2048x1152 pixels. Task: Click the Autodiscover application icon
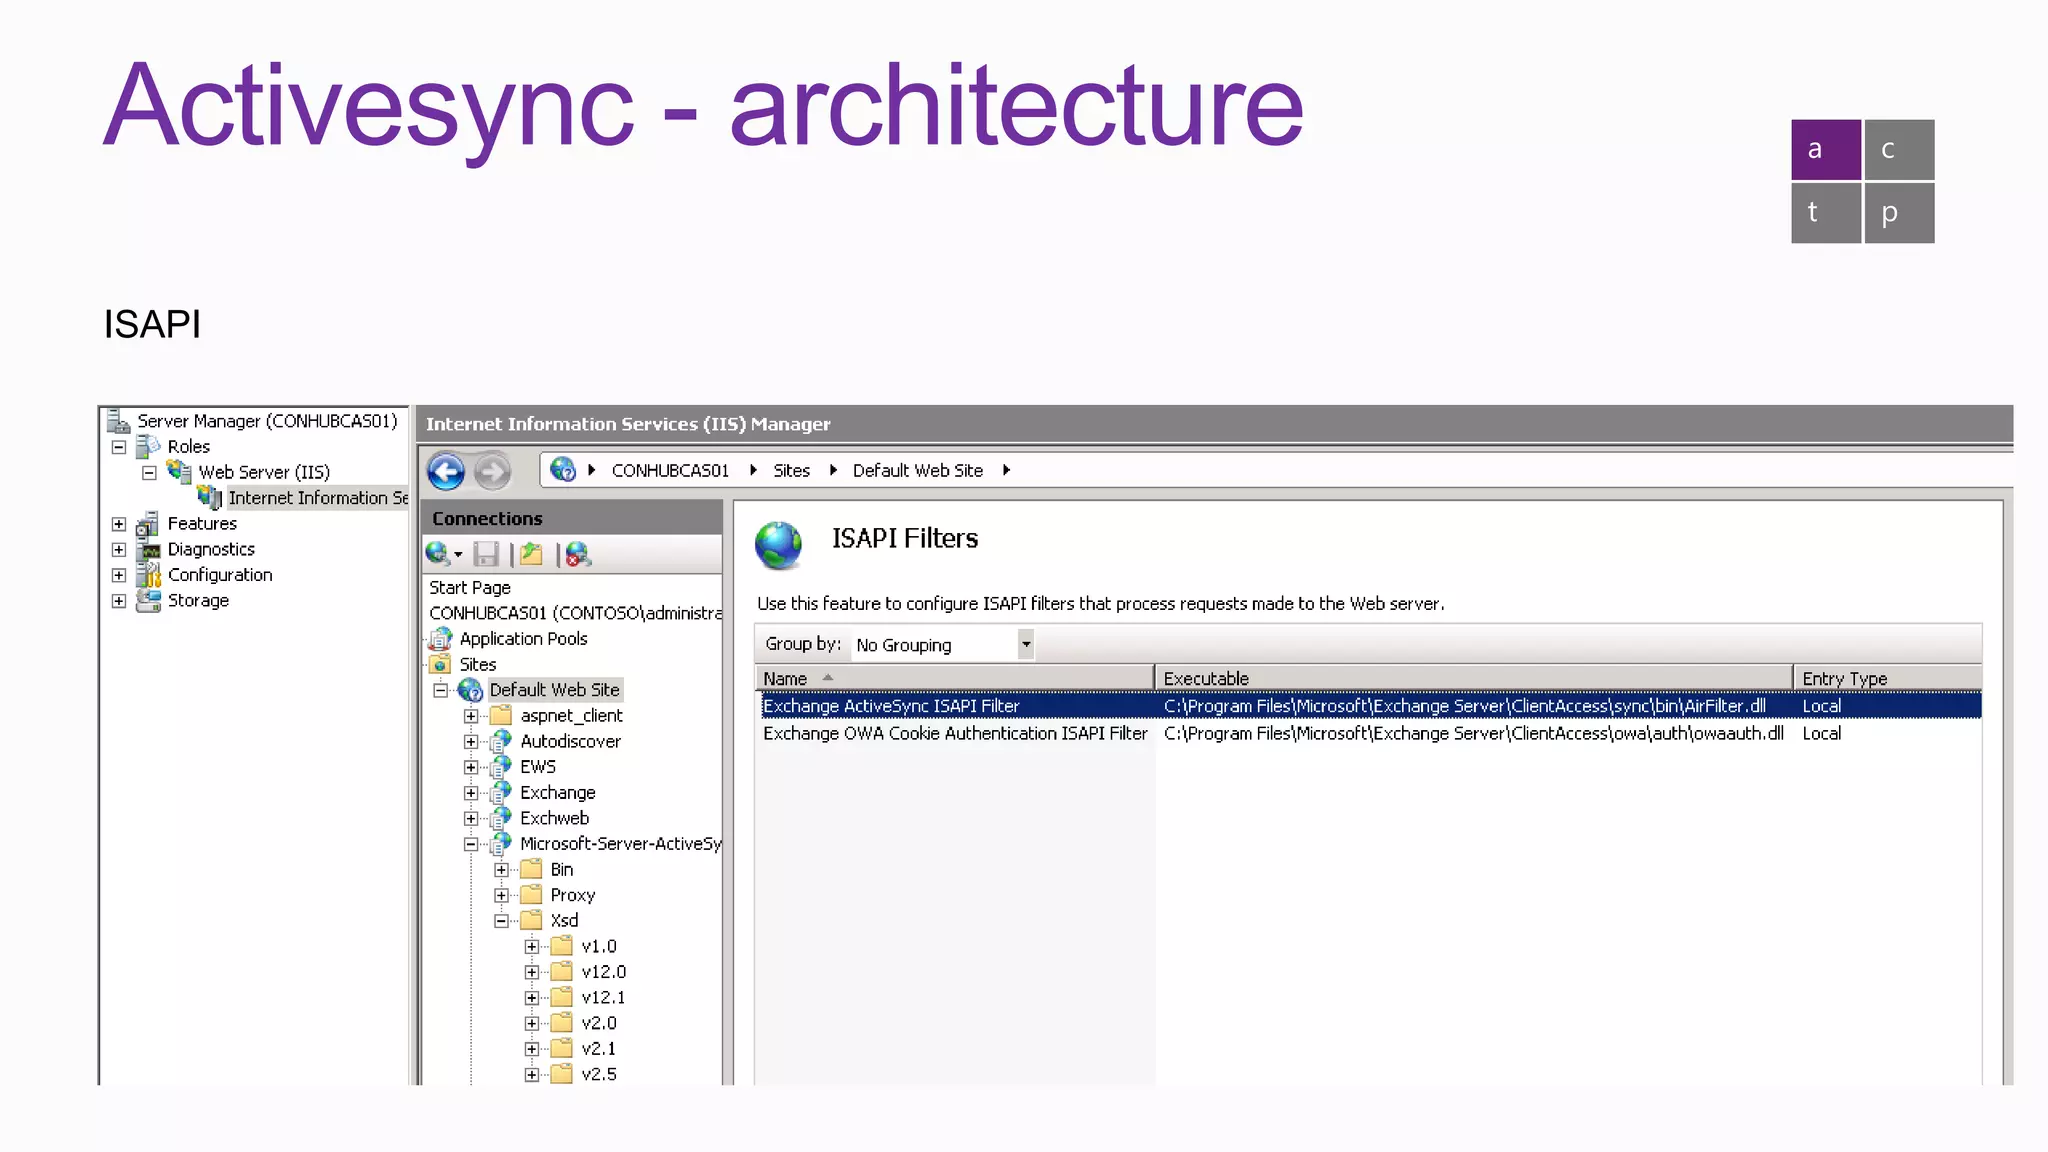(x=501, y=741)
